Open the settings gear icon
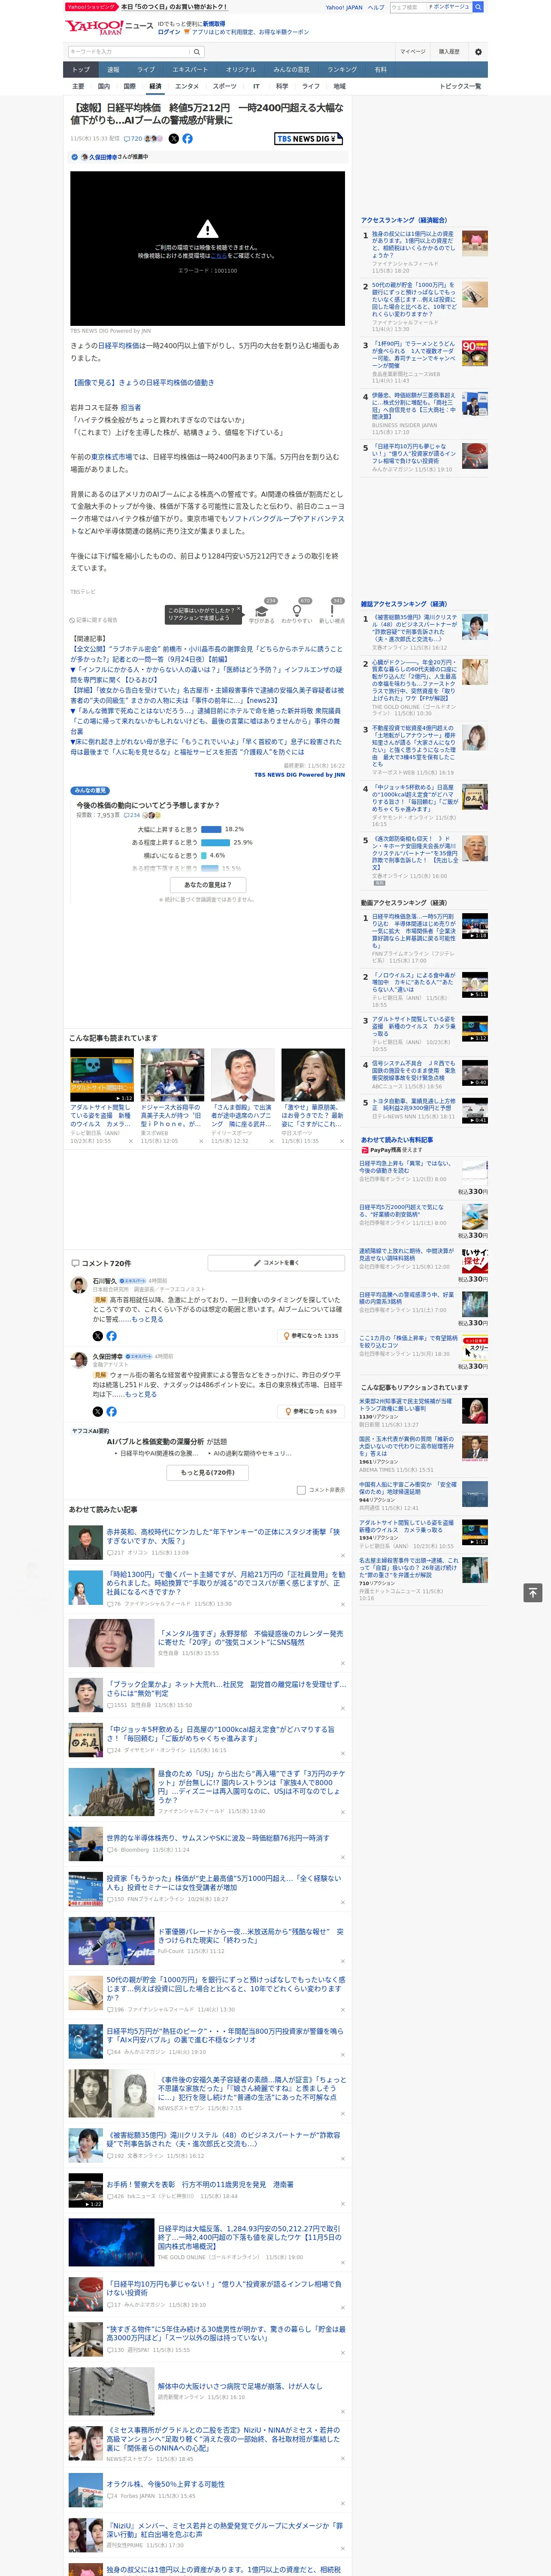This screenshot has height=2576, width=551. (x=478, y=52)
